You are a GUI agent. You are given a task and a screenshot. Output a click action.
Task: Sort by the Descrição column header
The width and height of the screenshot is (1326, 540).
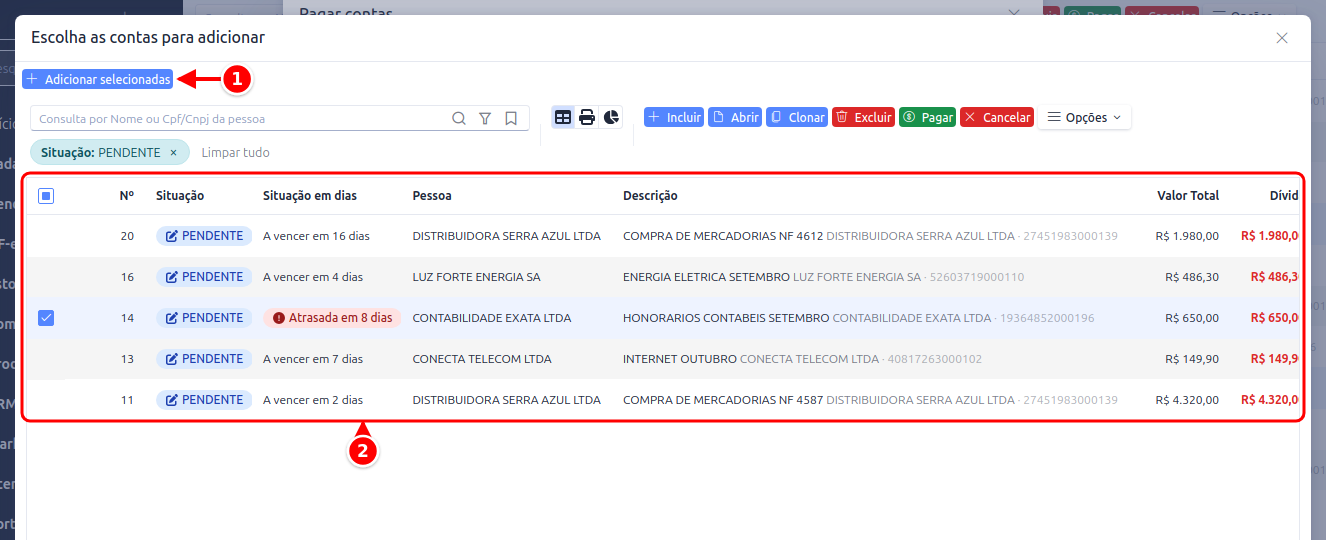point(650,196)
